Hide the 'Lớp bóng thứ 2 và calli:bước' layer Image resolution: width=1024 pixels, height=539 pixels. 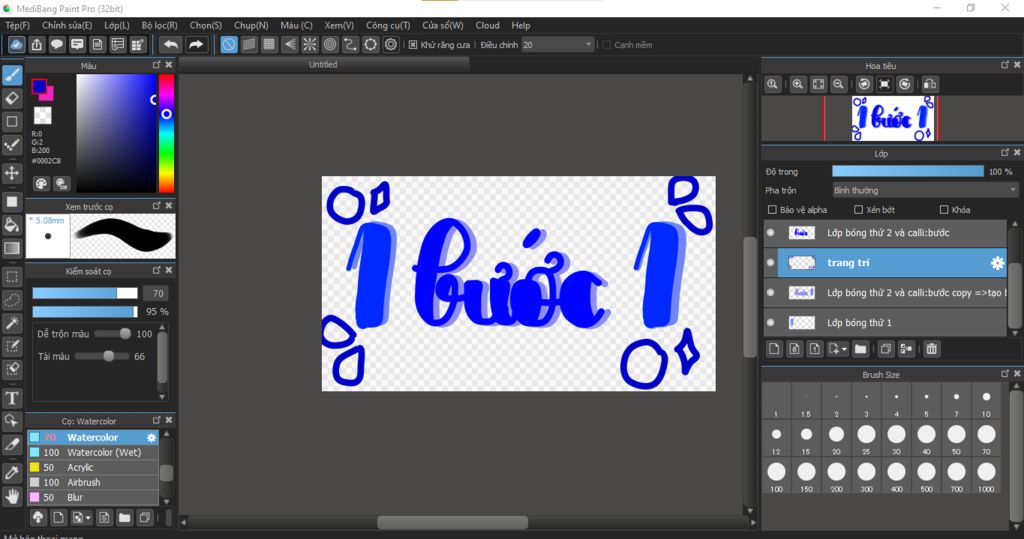coord(771,233)
